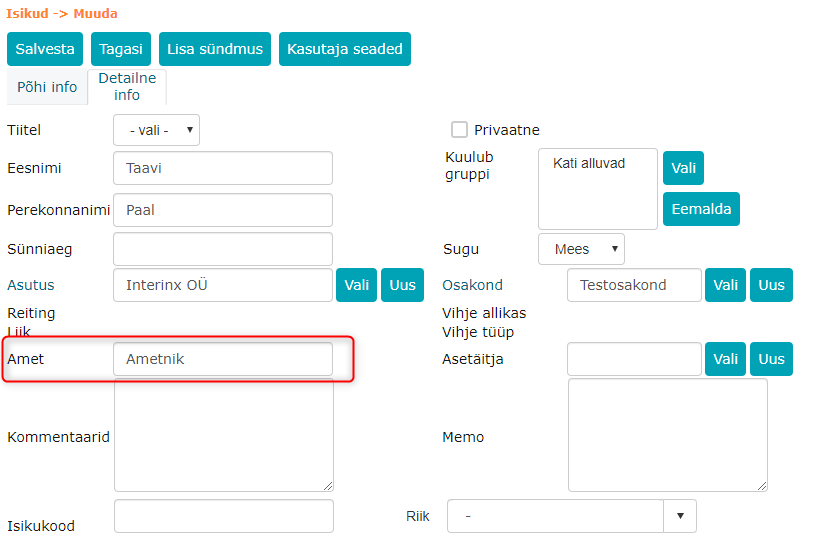Click the Salvesta button
This screenshot has width=825, height=553.
(x=45, y=49)
